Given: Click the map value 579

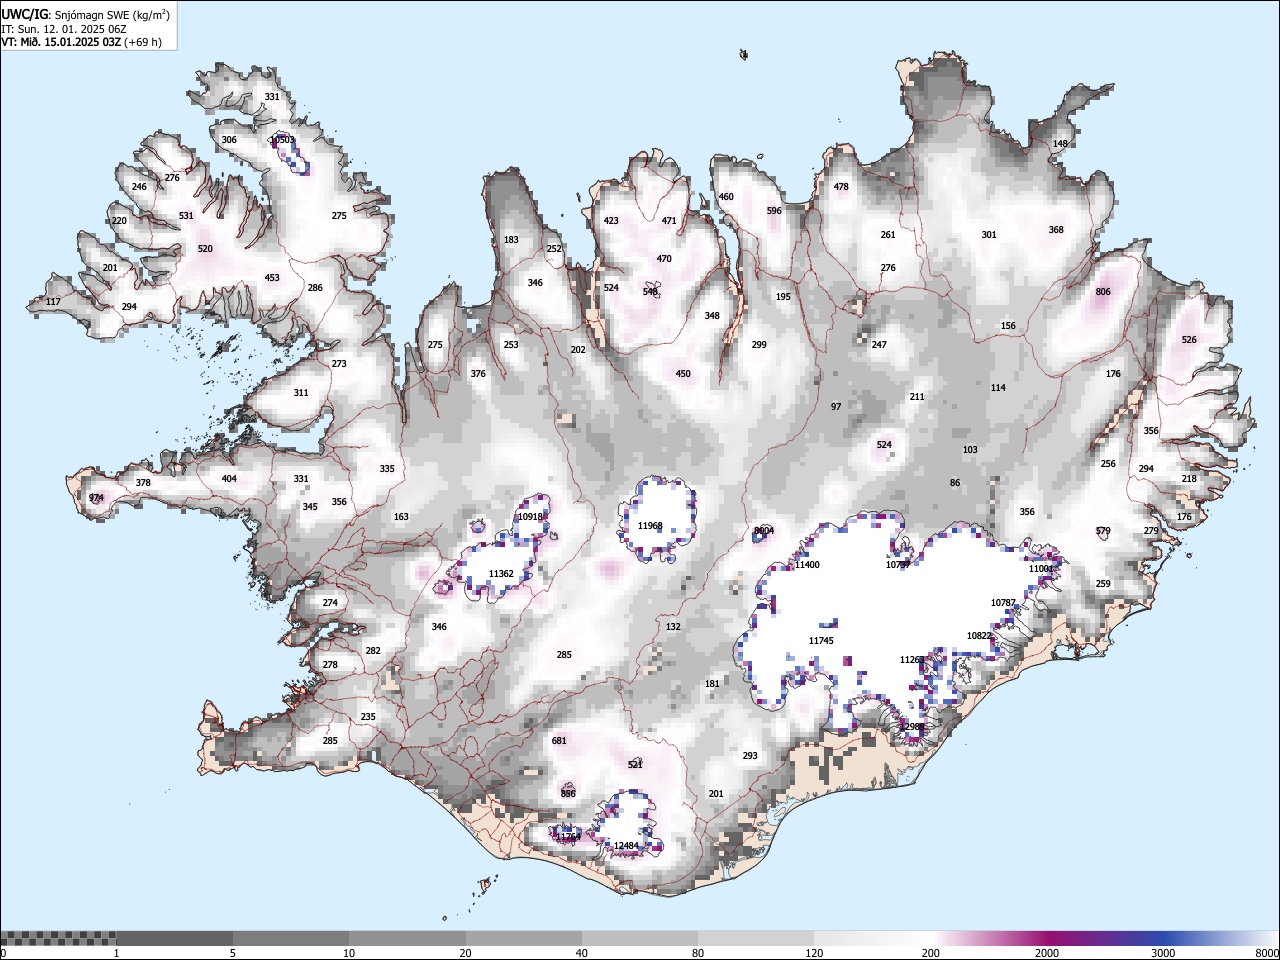Looking at the screenshot, I should tap(1103, 531).
